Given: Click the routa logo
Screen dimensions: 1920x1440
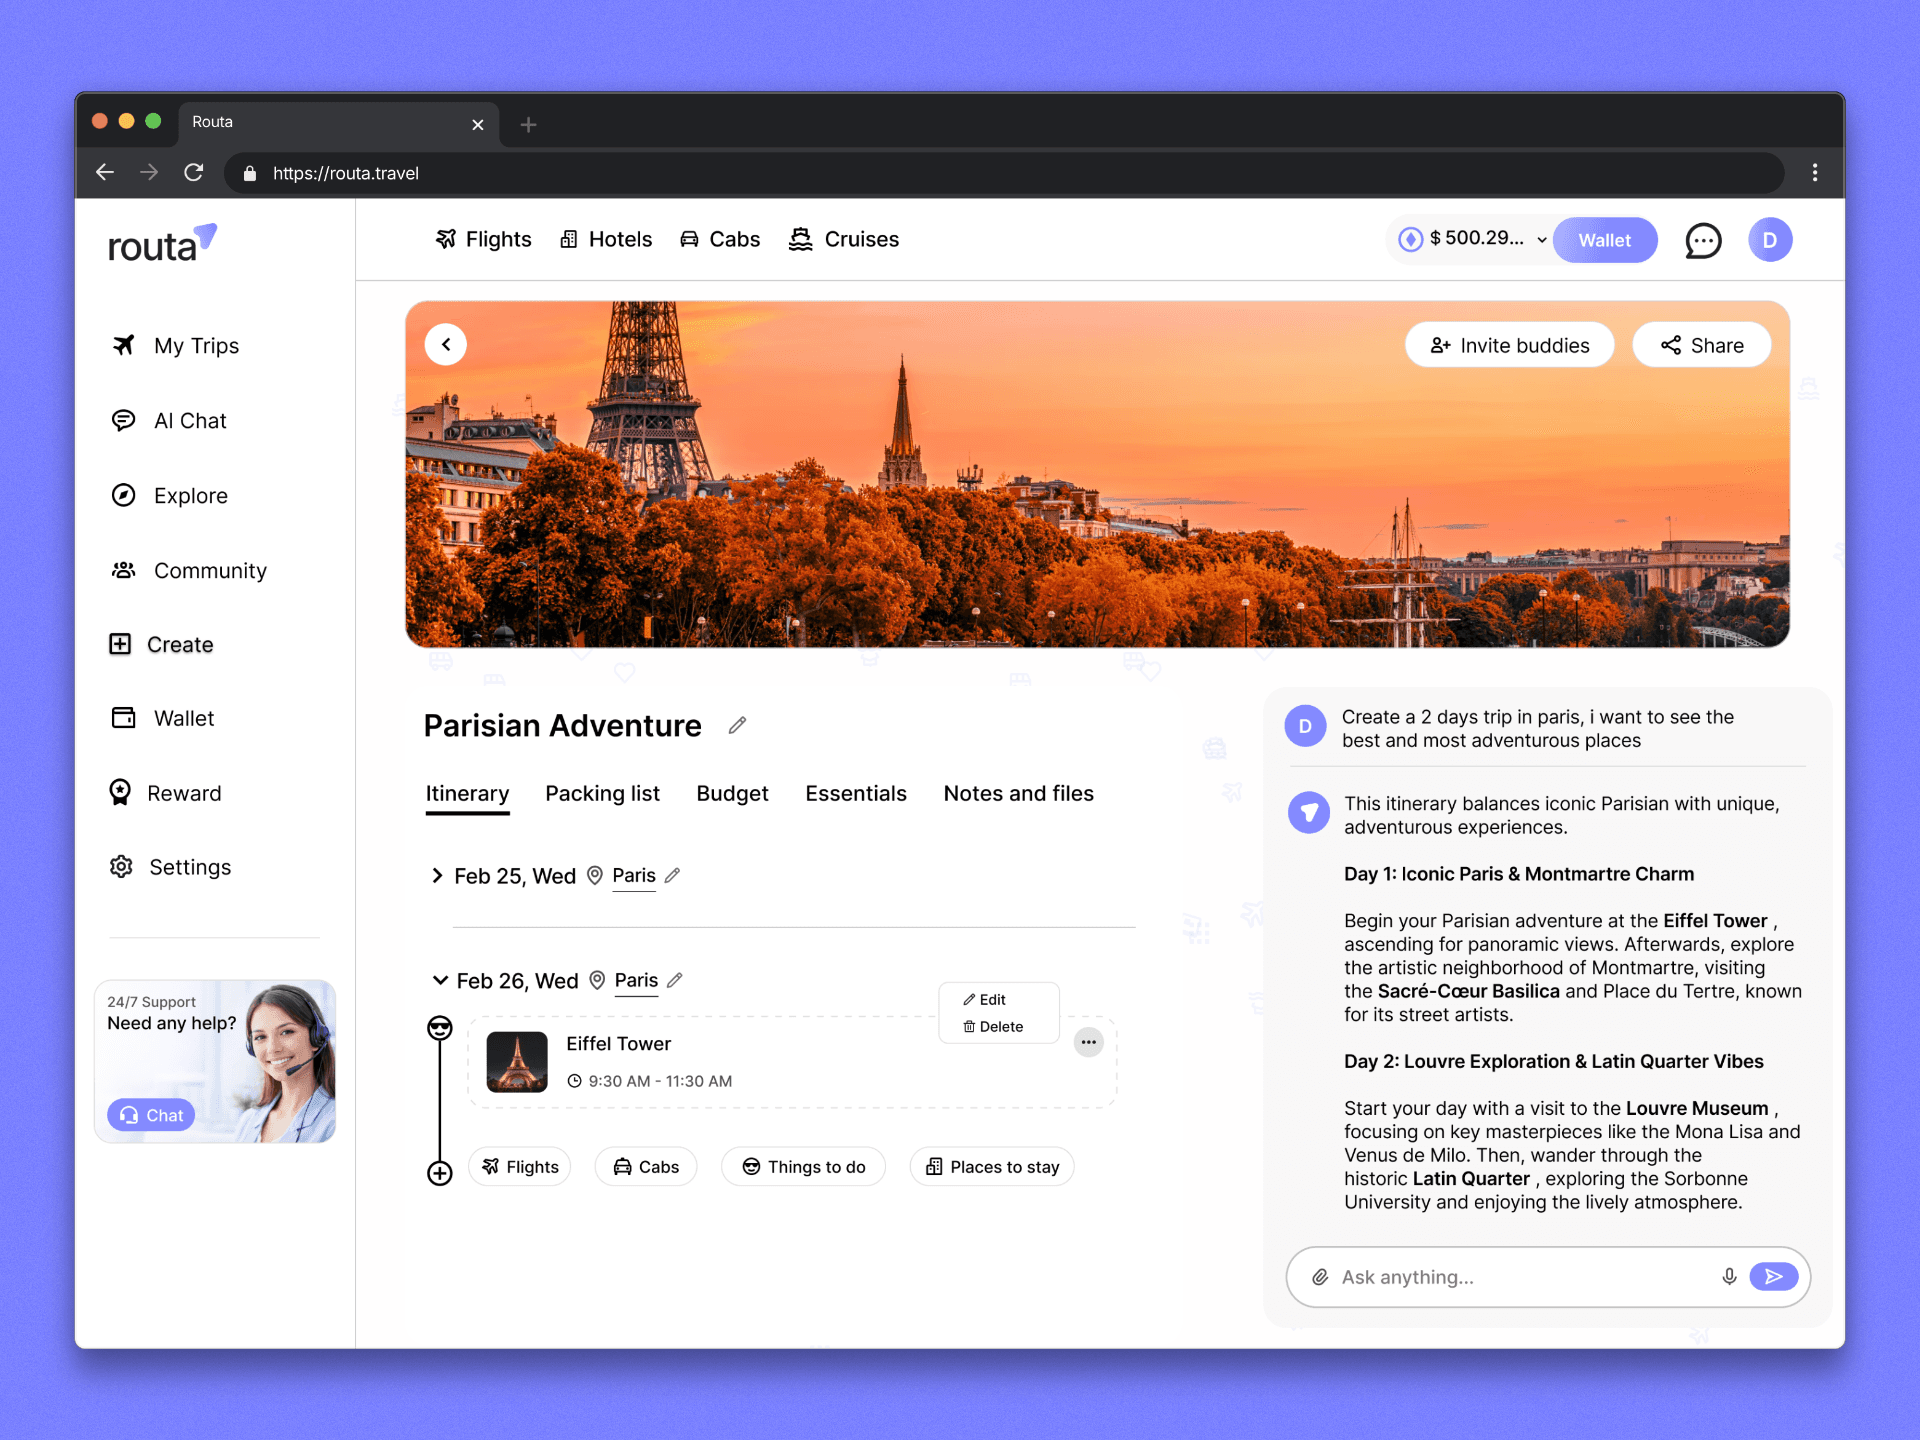Looking at the screenshot, I should [x=162, y=243].
